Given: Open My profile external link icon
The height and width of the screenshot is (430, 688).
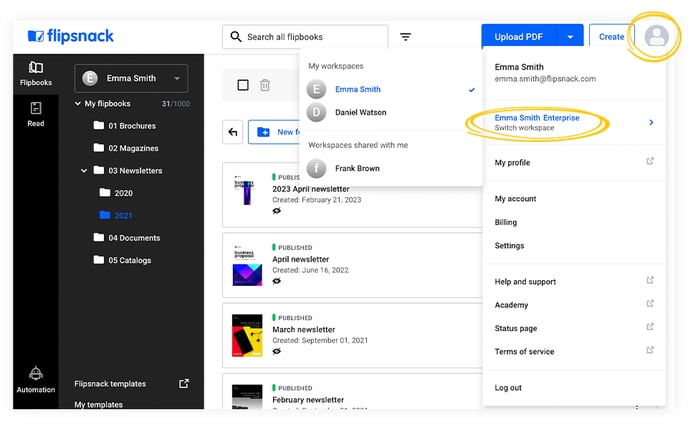Looking at the screenshot, I should (650, 161).
